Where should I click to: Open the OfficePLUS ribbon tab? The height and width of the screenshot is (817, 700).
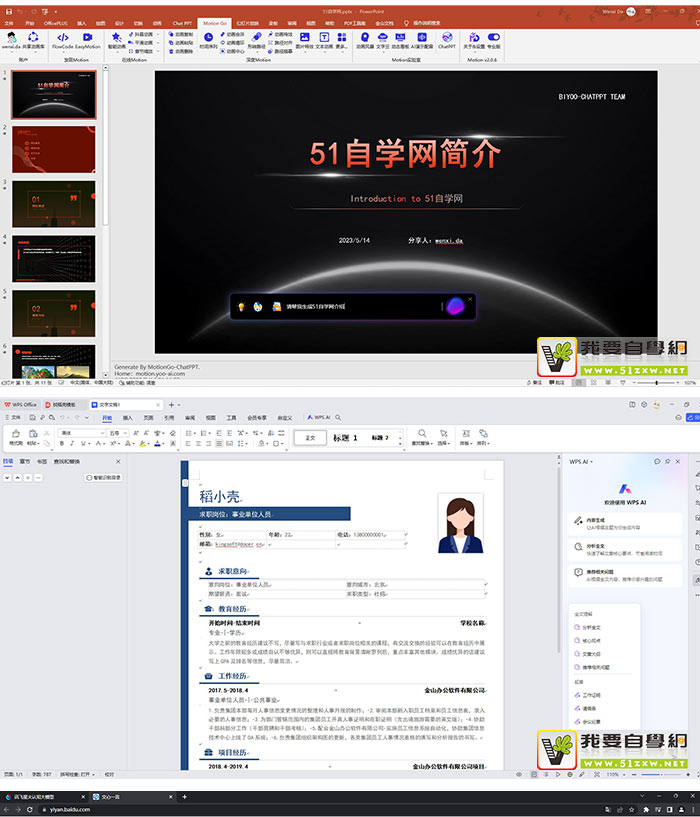tap(55, 23)
